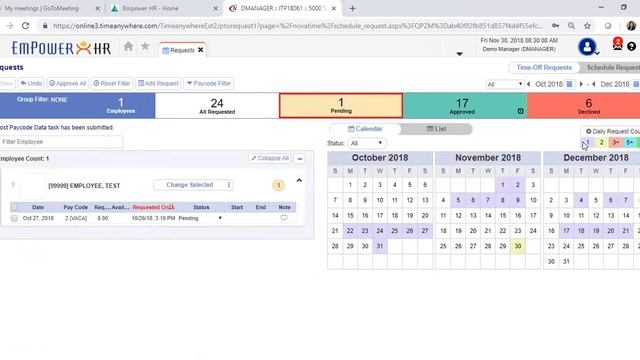Select December 17 in the calendar
The height and width of the screenshot is (360, 640).
tap(566, 231)
